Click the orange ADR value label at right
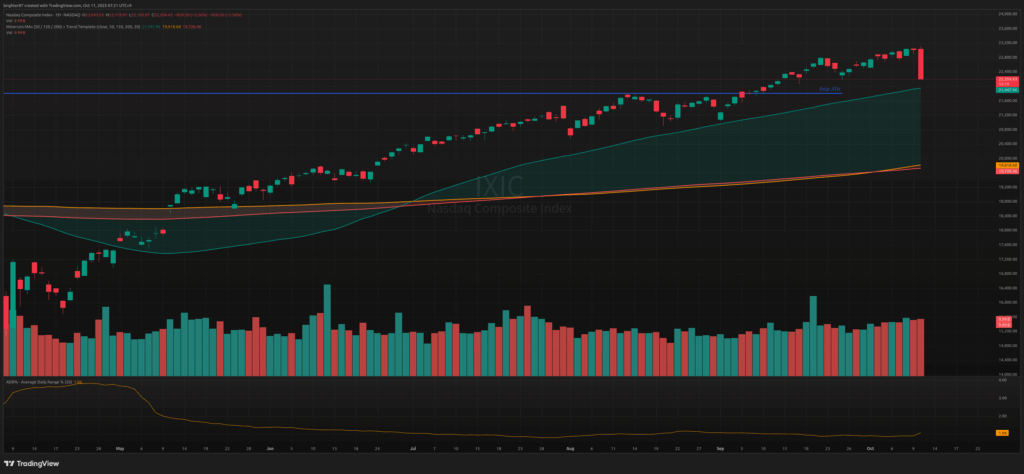 [x=1000, y=432]
